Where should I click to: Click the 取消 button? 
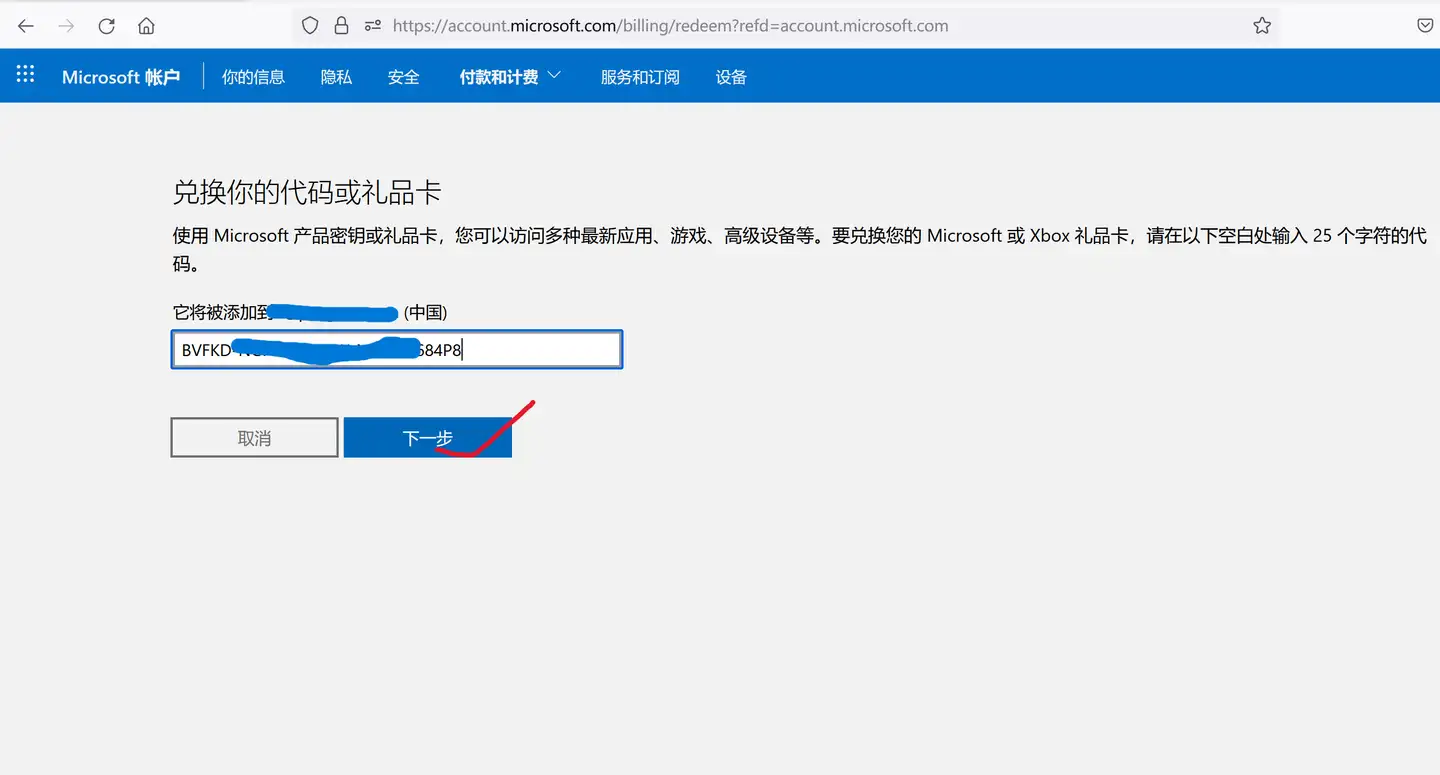pyautogui.click(x=254, y=438)
